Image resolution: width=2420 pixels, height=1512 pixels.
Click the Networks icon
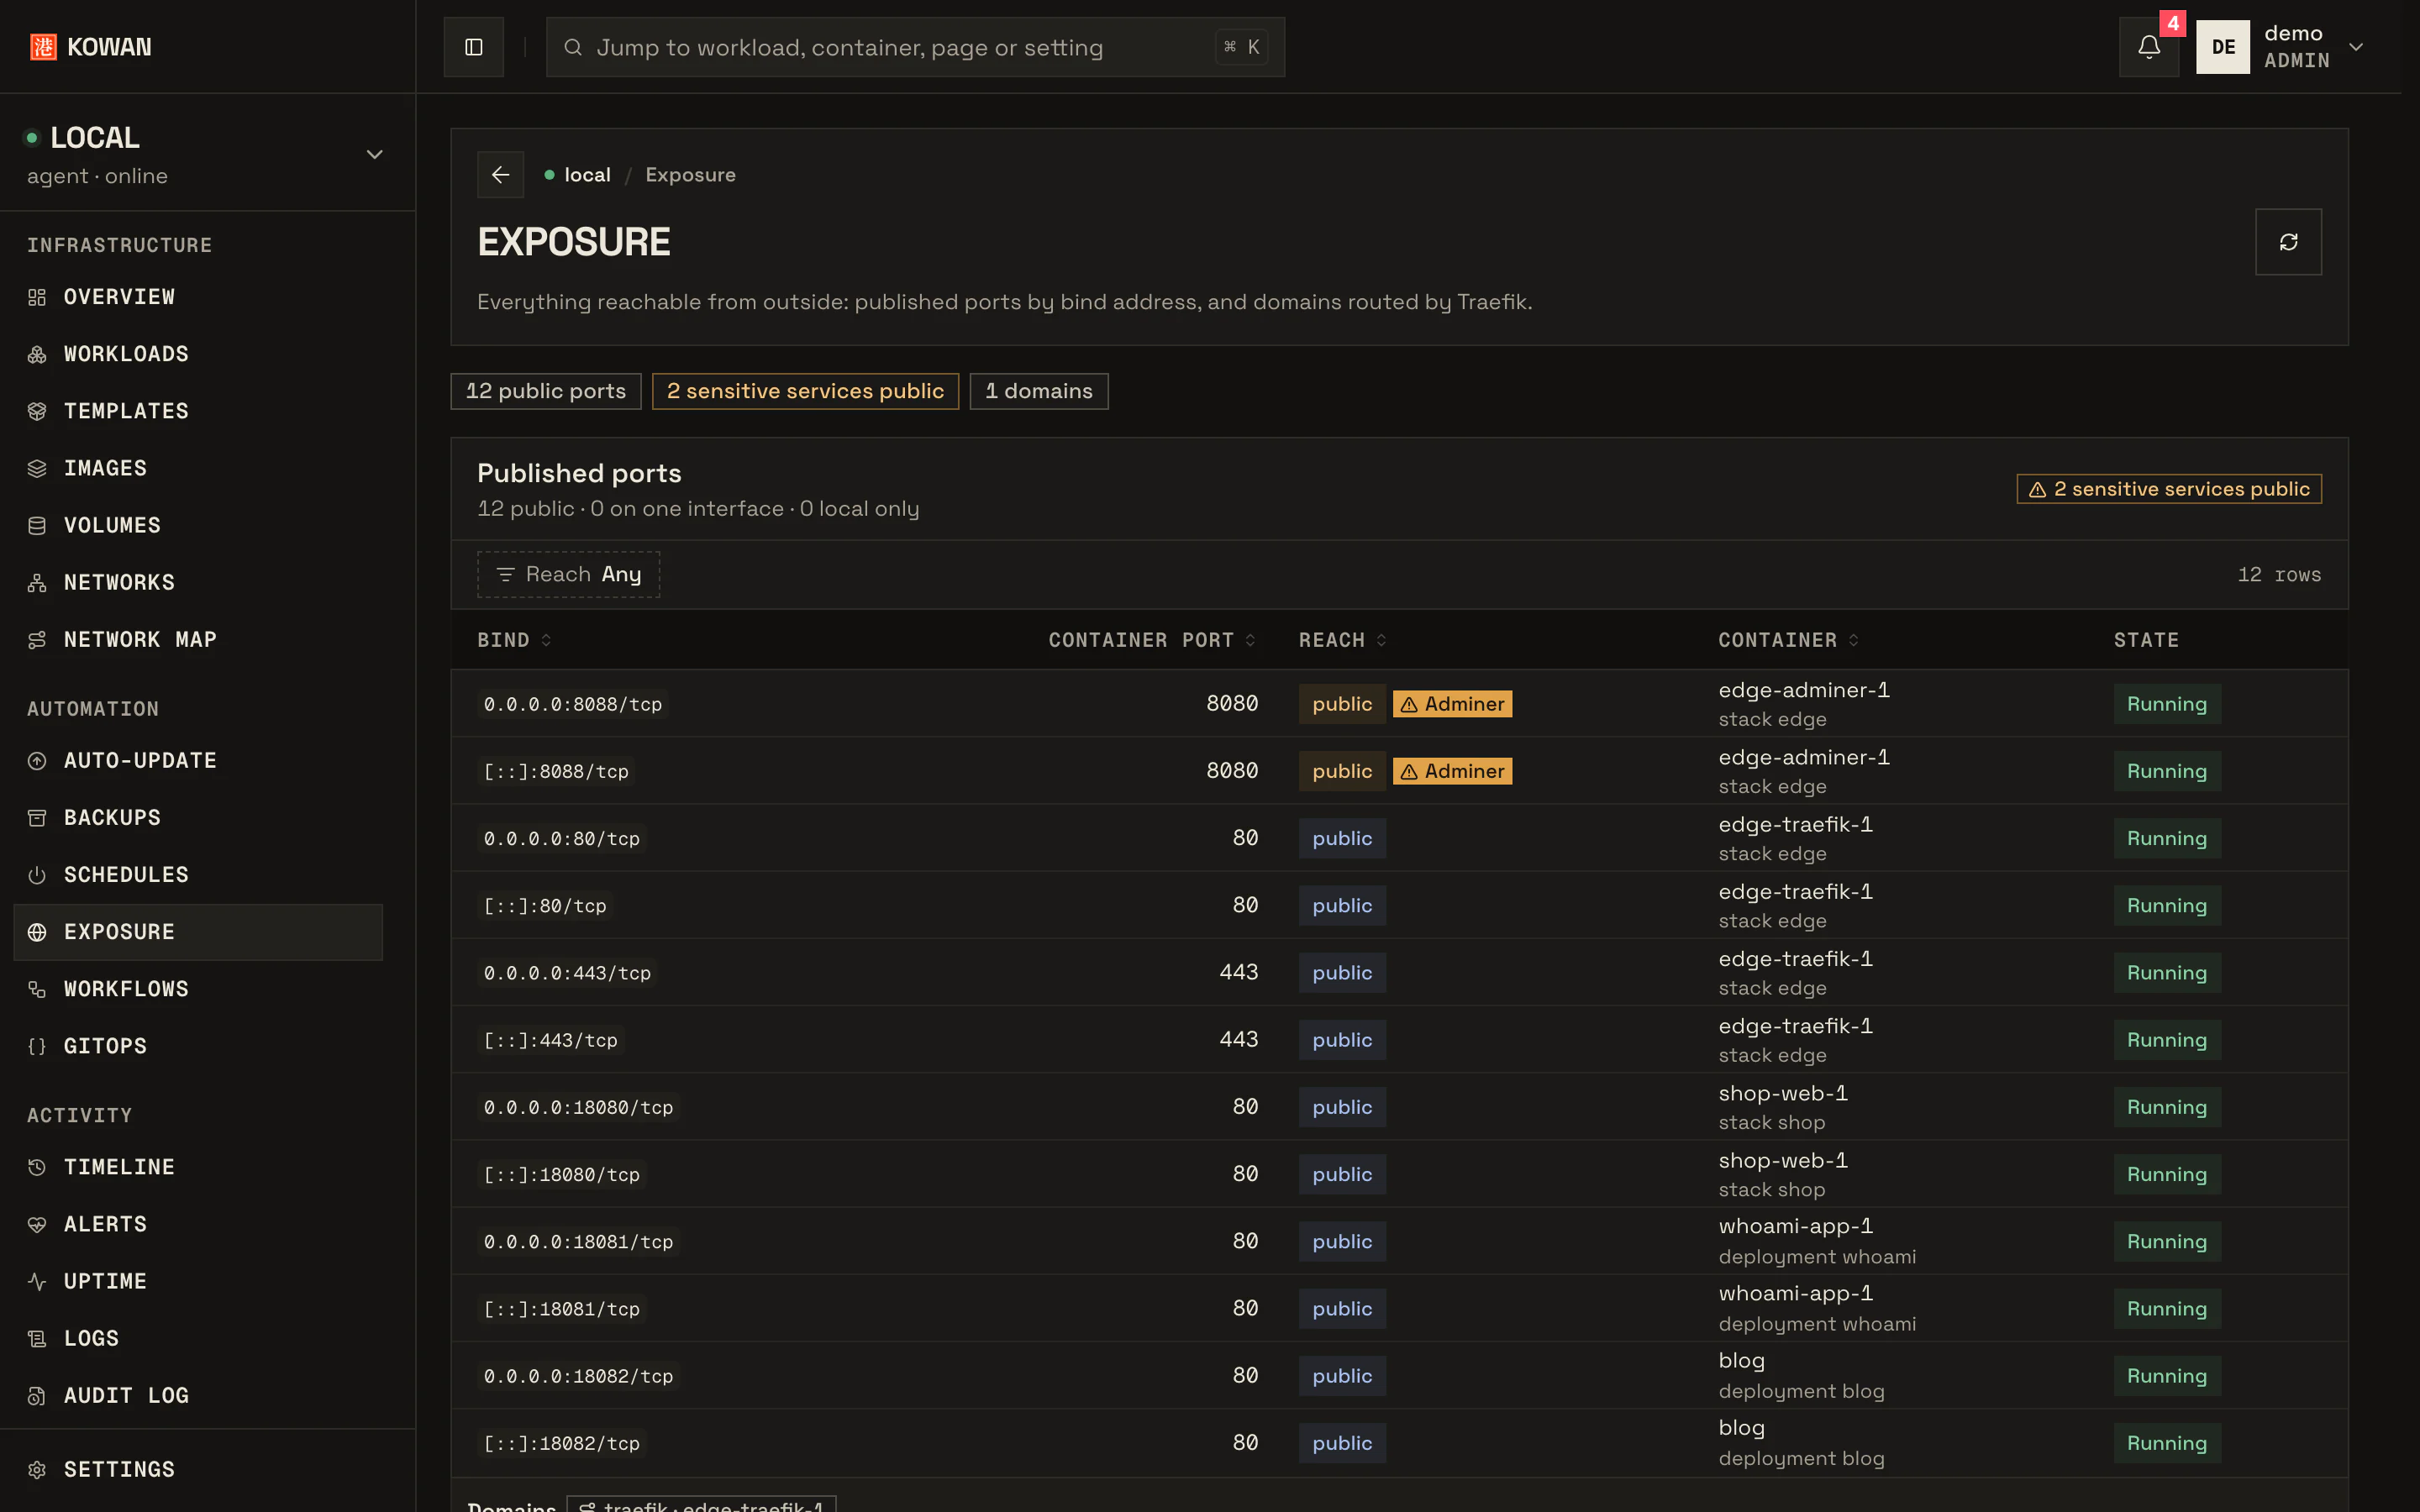pyautogui.click(x=37, y=582)
